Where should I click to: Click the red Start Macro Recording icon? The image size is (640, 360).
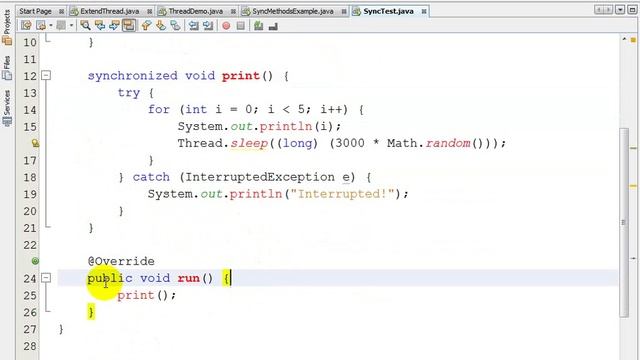226,26
